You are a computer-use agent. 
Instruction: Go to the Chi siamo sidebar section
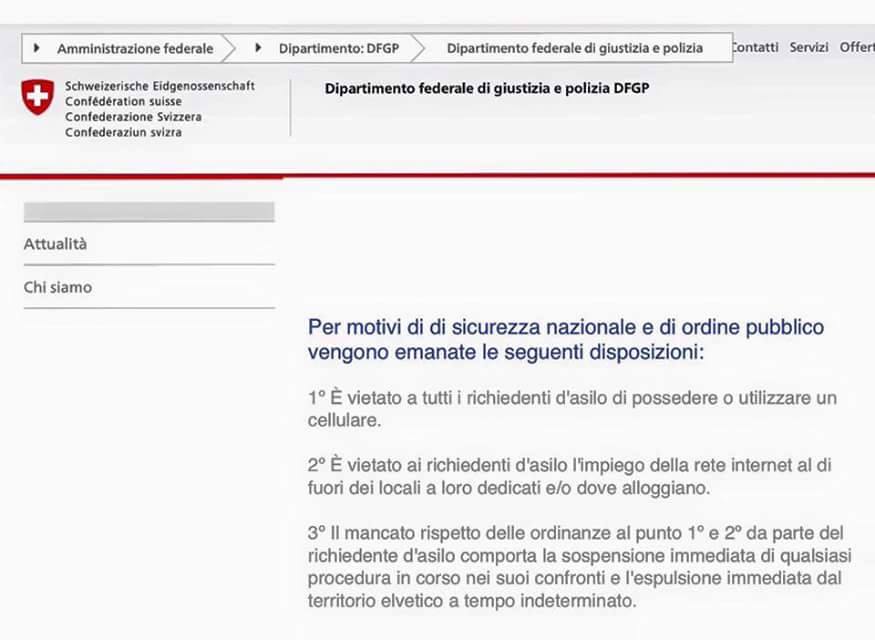coord(57,287)
